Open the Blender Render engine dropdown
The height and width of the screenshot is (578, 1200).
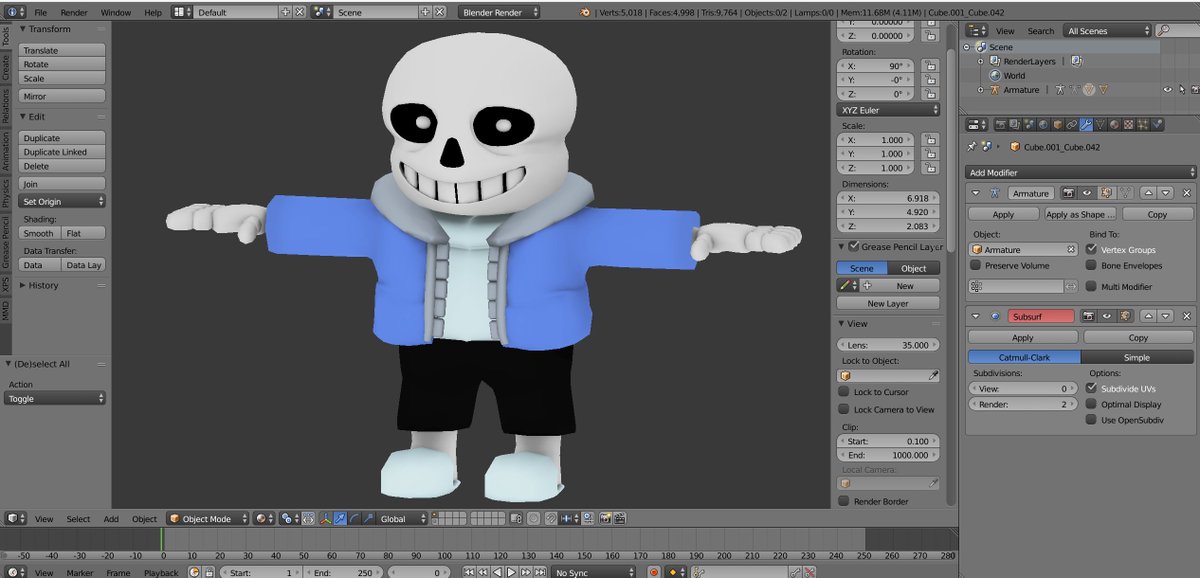point(499,12)
